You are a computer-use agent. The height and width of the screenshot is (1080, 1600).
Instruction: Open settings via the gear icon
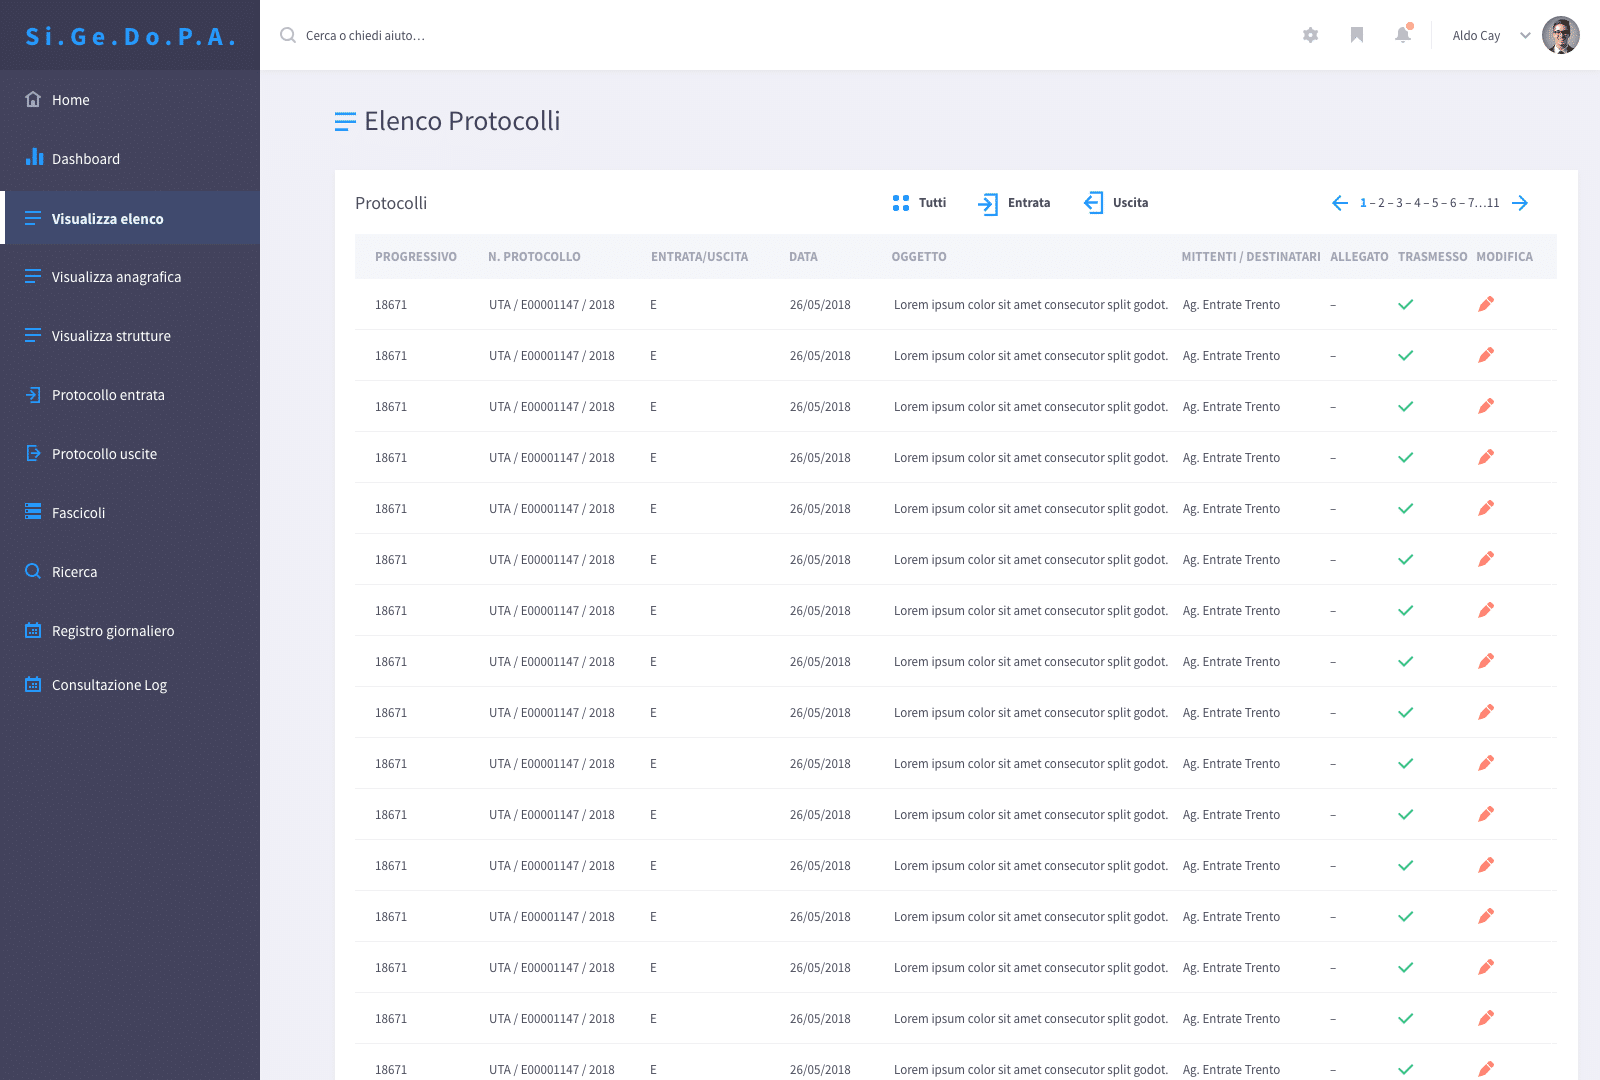[x=1310, y=35]
